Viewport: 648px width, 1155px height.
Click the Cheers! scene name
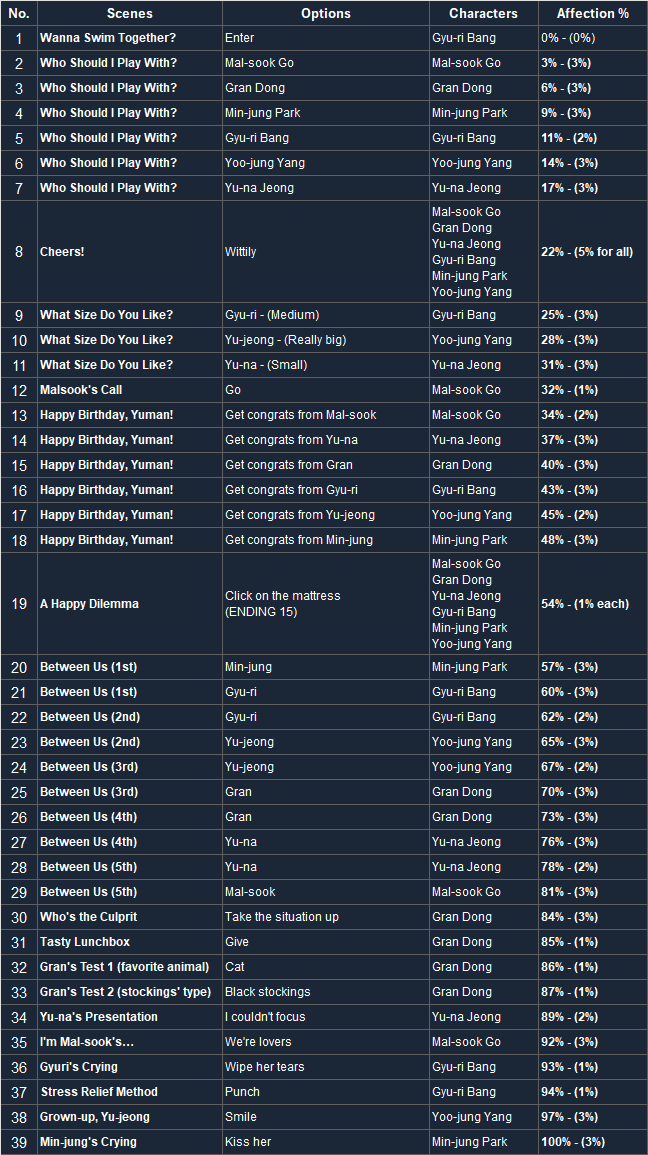pos(62,252)
